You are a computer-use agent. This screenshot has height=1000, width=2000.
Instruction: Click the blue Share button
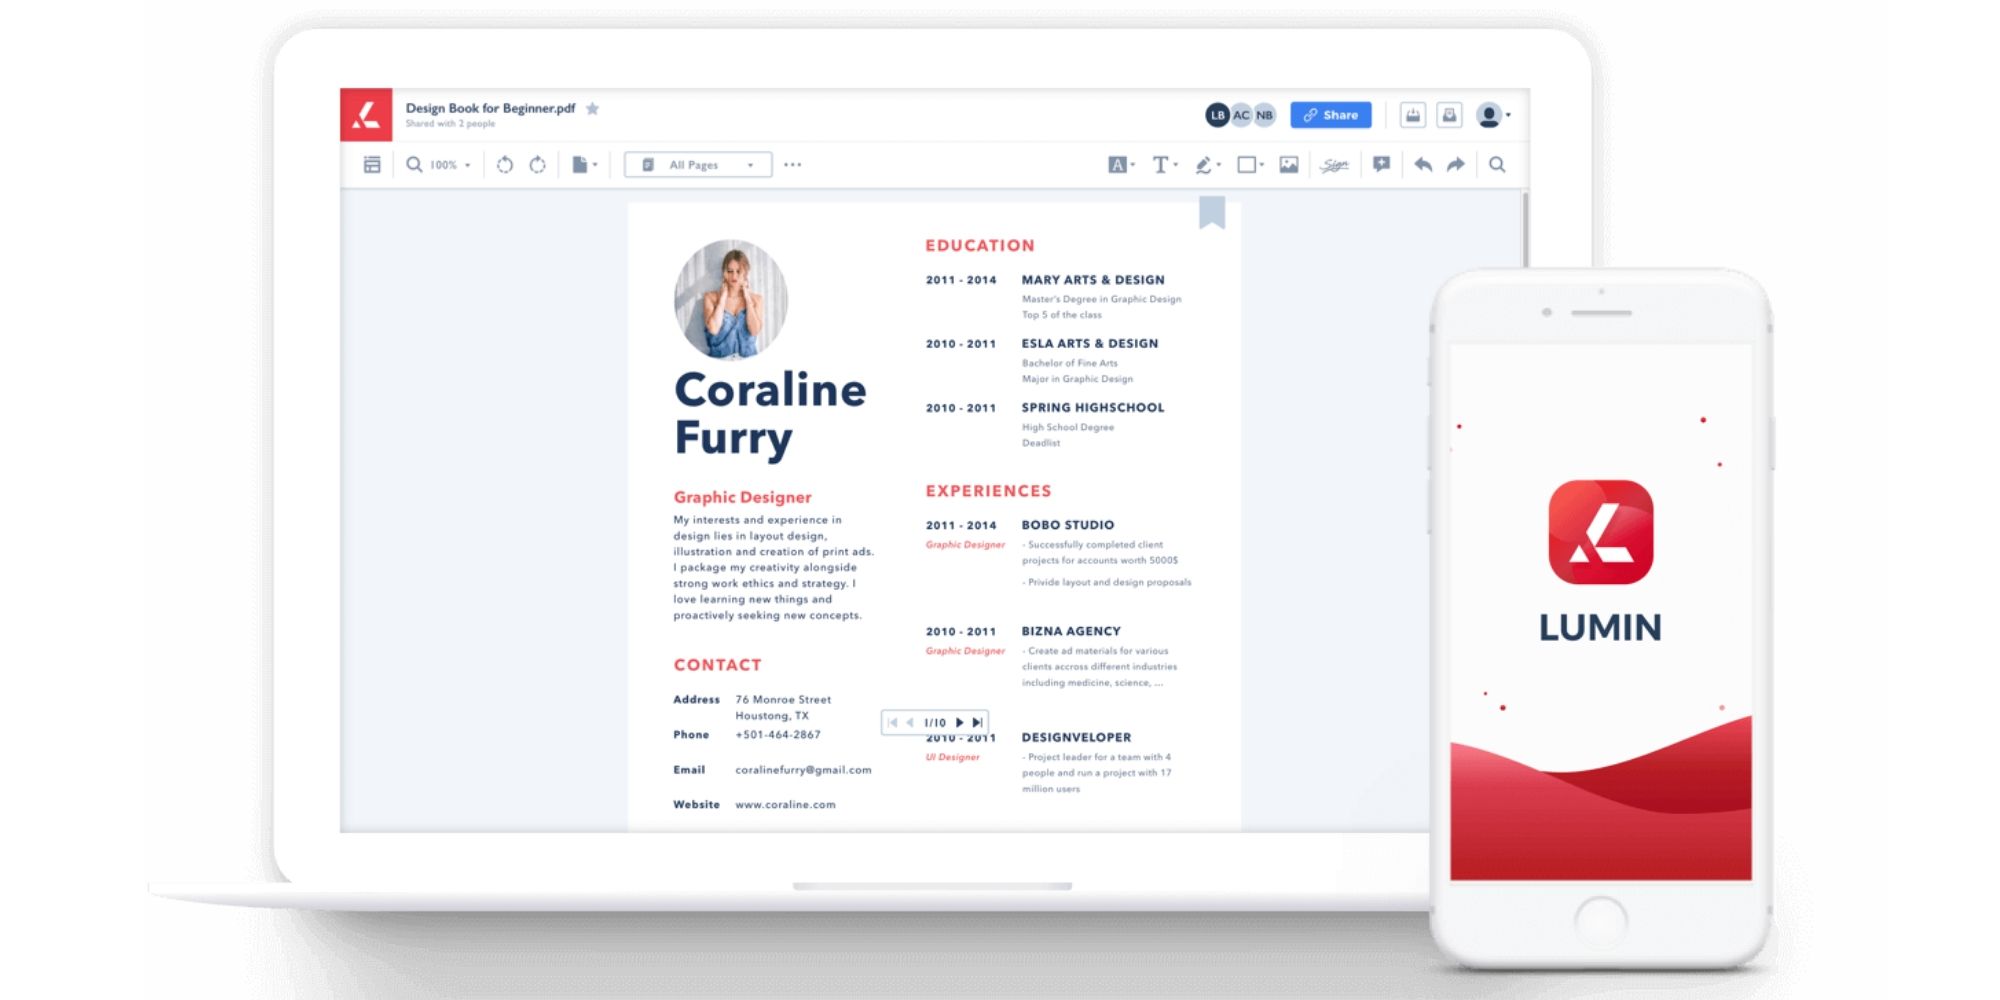click(x=1330, y=115)
